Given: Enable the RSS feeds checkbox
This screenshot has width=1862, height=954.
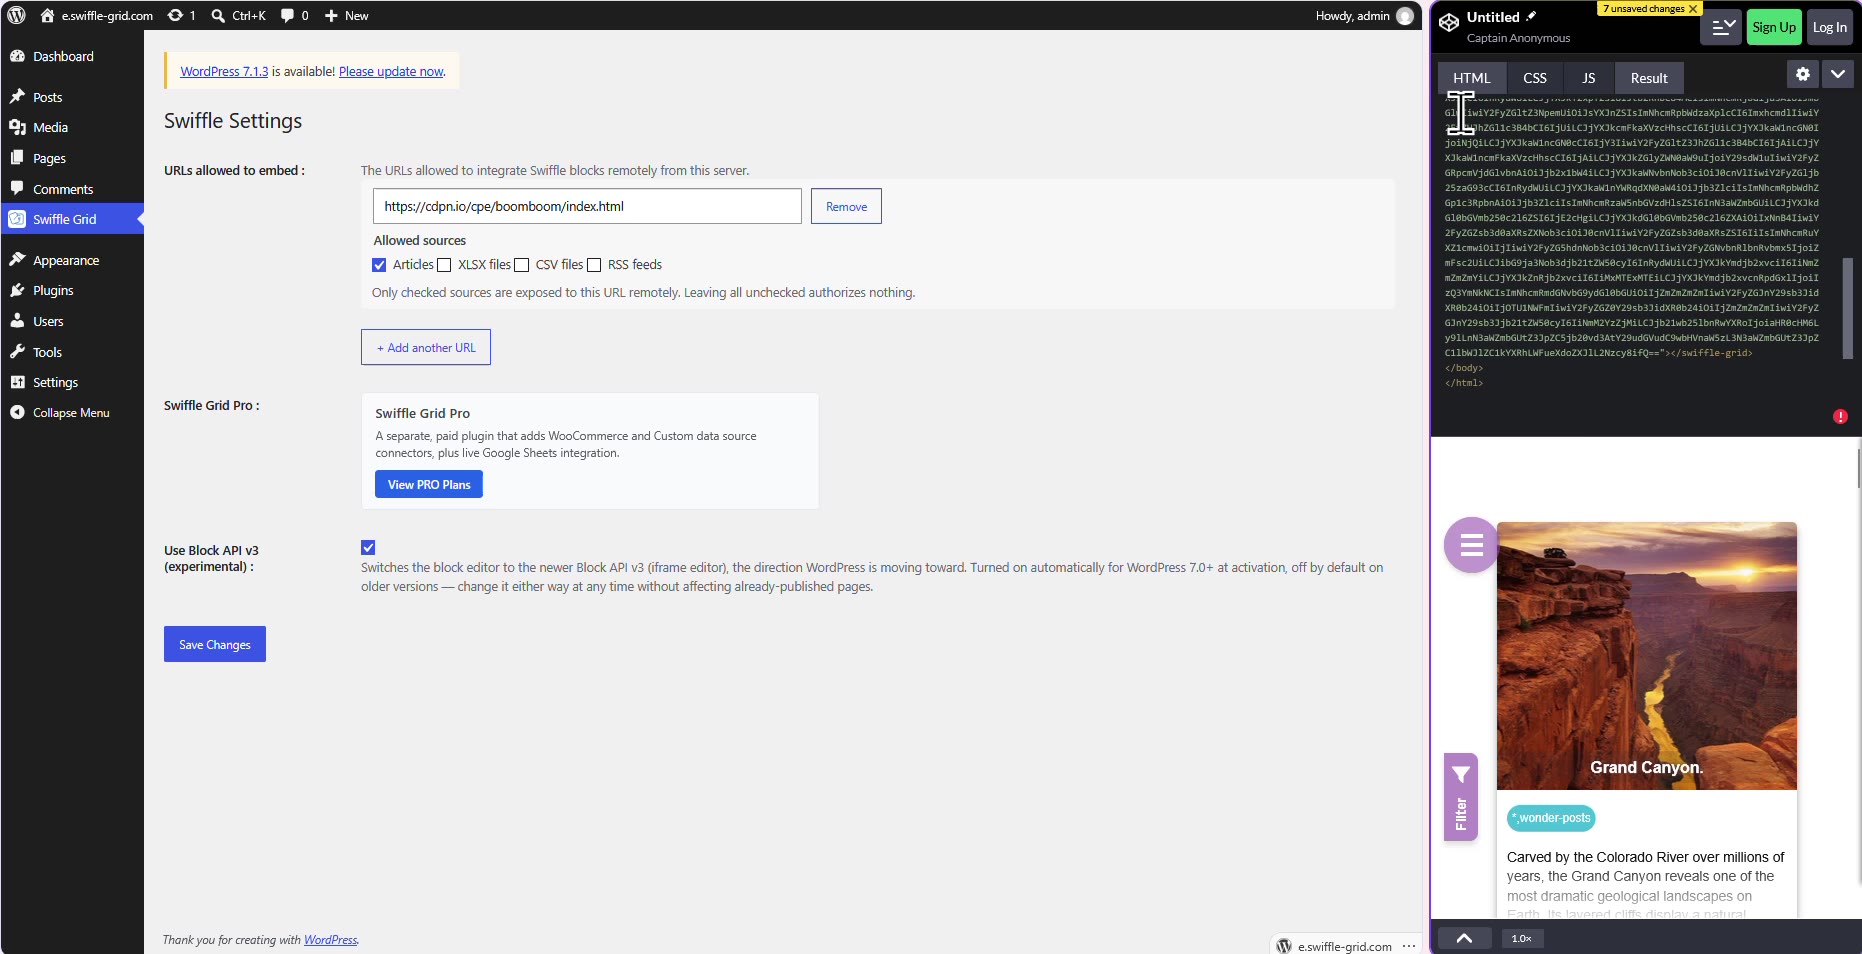Looking at the screenshot, I should [x=594, y=265].
